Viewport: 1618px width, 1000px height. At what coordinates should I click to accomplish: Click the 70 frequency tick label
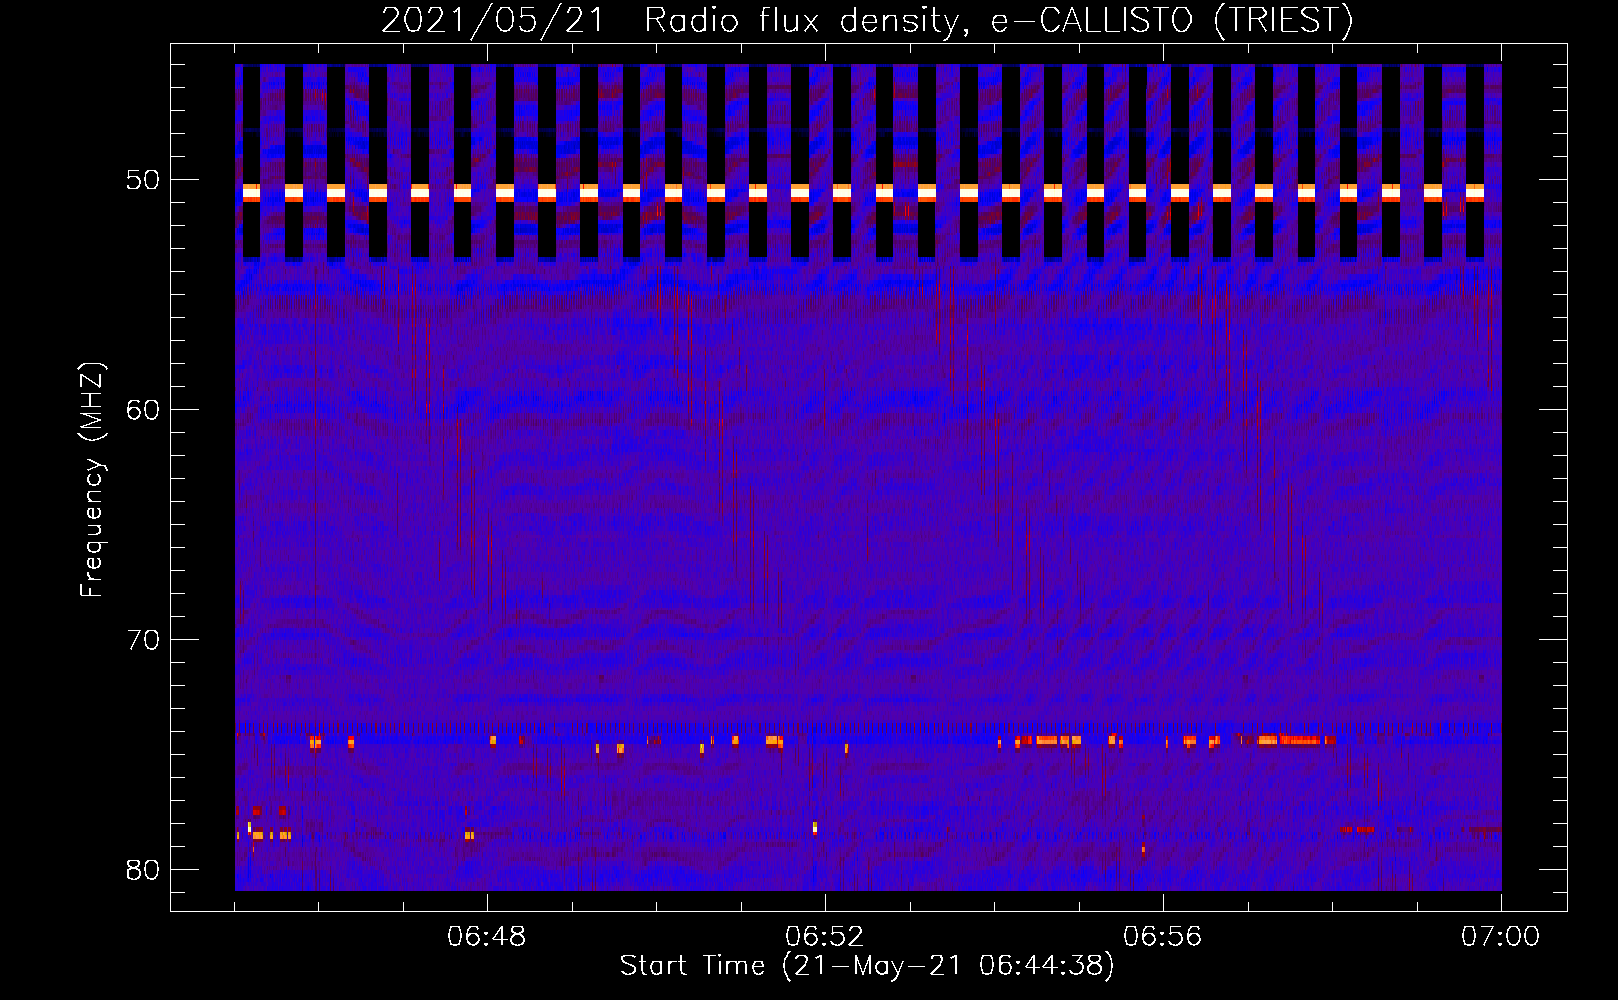144,639
